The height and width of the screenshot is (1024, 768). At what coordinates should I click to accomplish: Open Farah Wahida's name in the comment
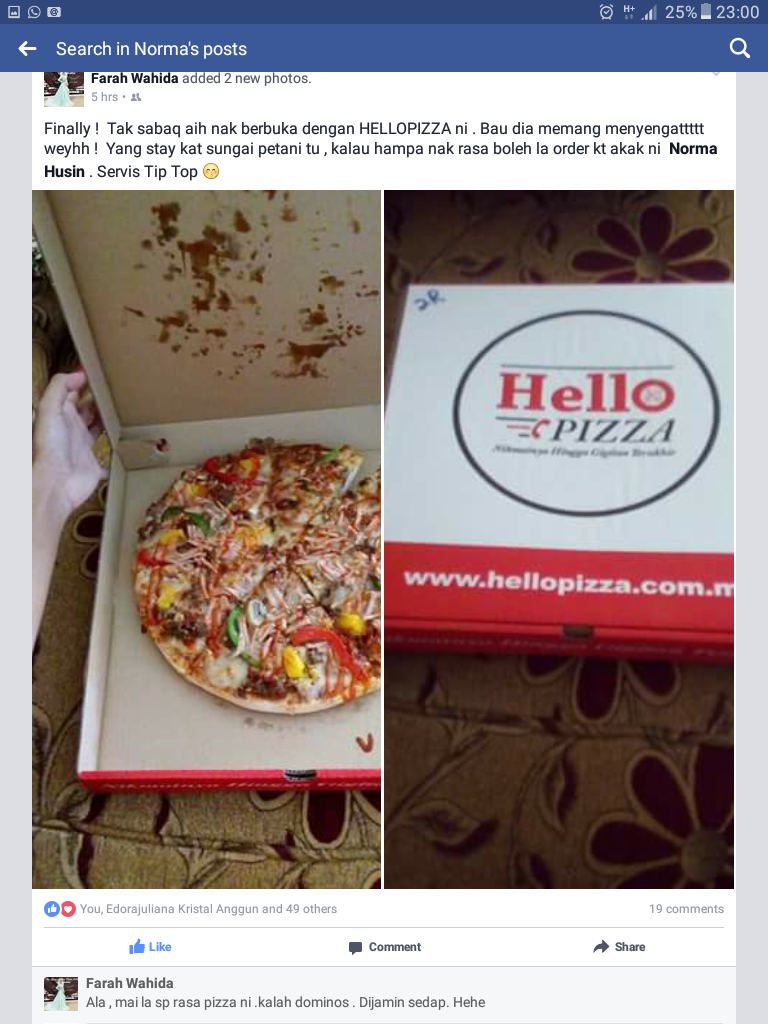(x=129, y=983)
